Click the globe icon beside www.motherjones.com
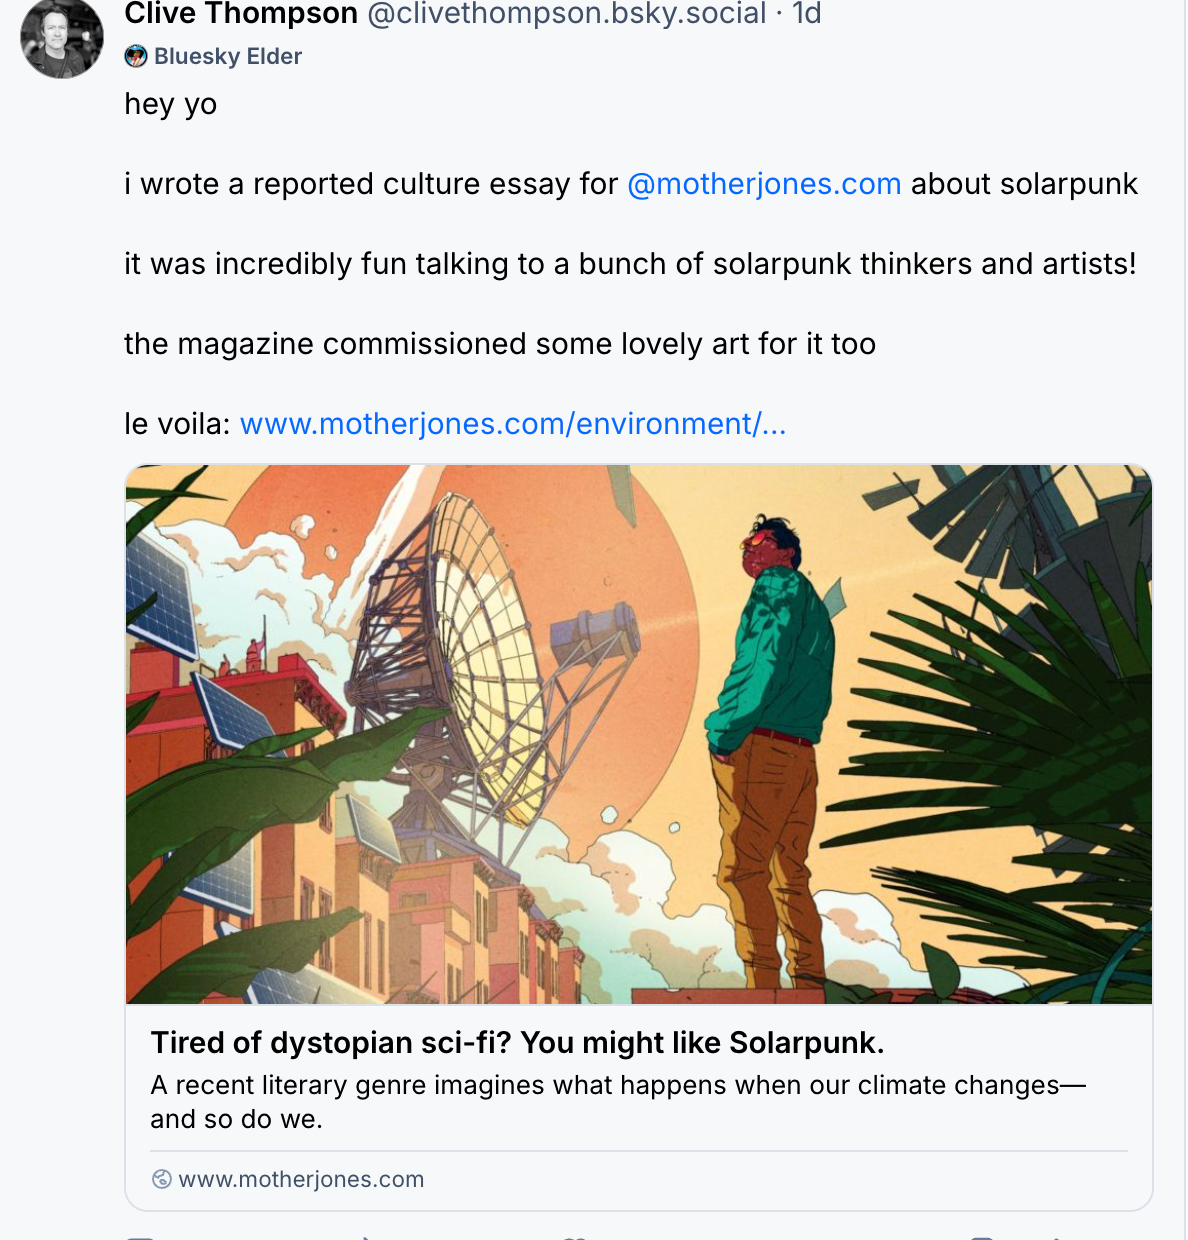This screenshot has height=1240, width=1188. 161,1179
